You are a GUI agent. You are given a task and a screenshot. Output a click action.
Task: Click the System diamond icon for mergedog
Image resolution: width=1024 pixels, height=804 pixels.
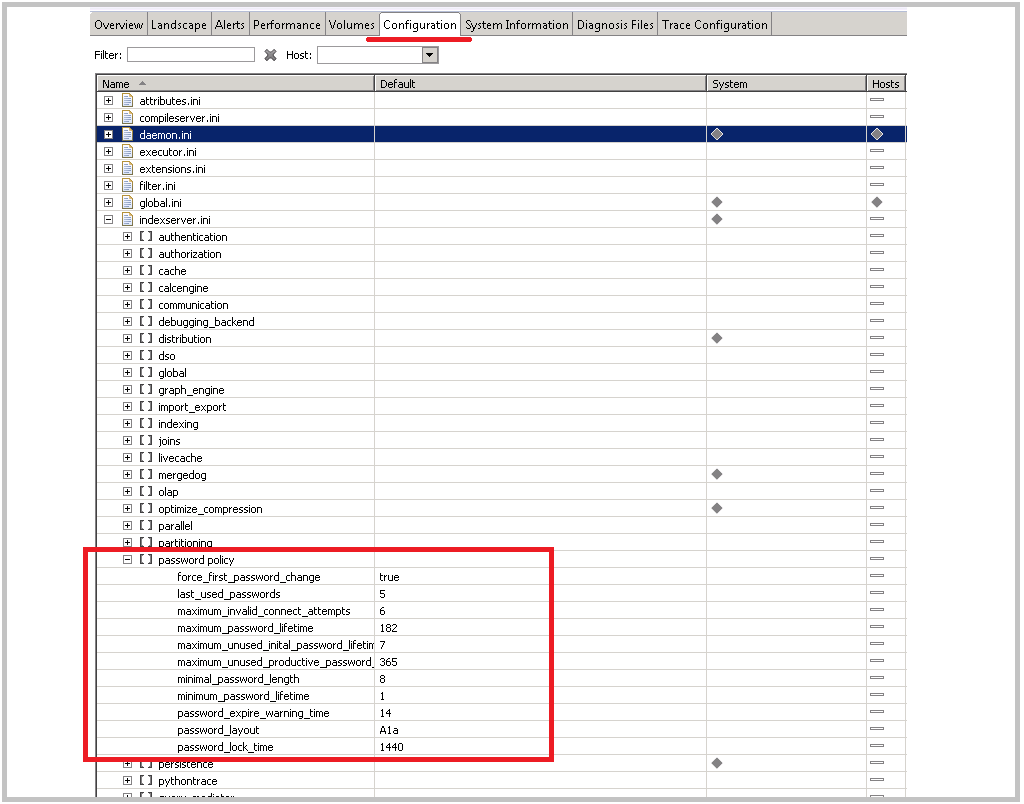pyautogui.click(x=717, y=474)
